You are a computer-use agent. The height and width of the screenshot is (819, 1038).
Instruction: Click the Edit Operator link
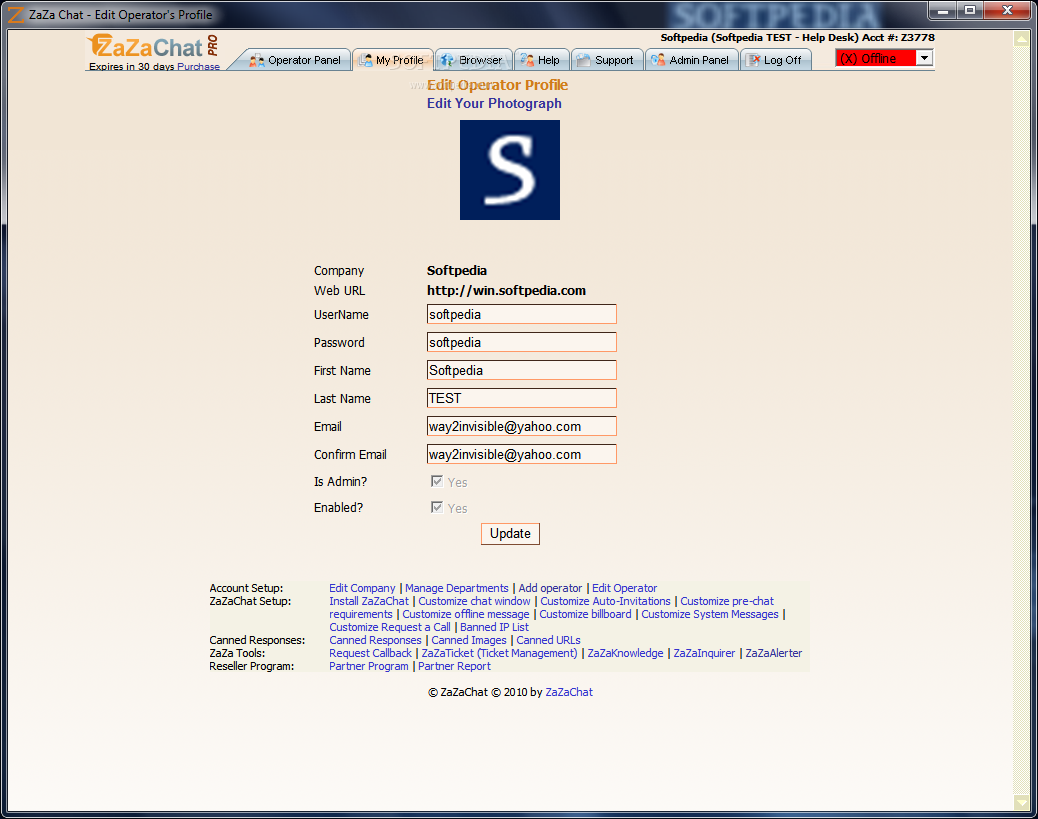[x=624, y=588]
